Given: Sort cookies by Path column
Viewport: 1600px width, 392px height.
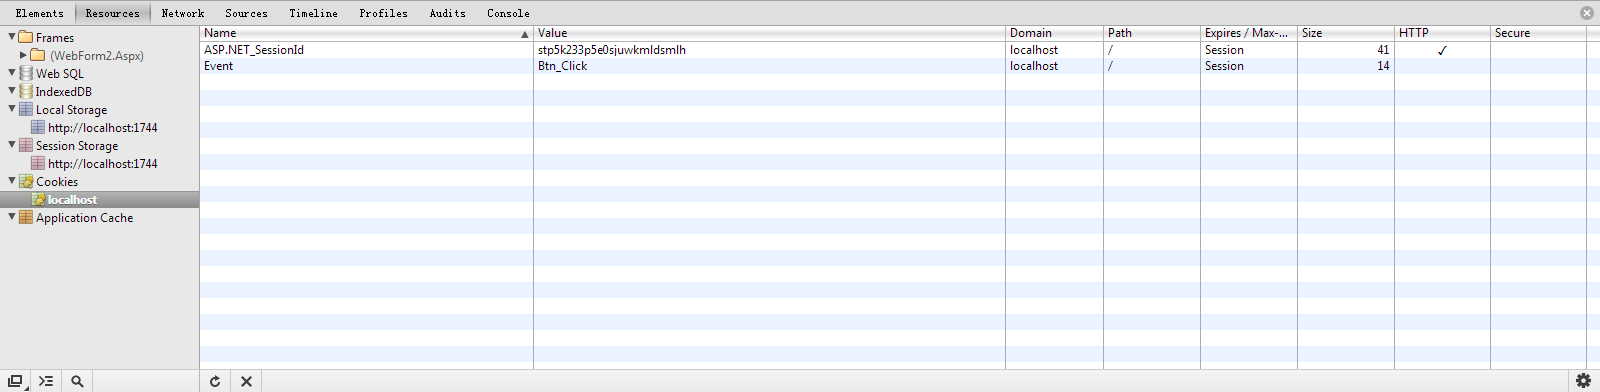Looking at the screenshot, I should tap(1152, 33).
